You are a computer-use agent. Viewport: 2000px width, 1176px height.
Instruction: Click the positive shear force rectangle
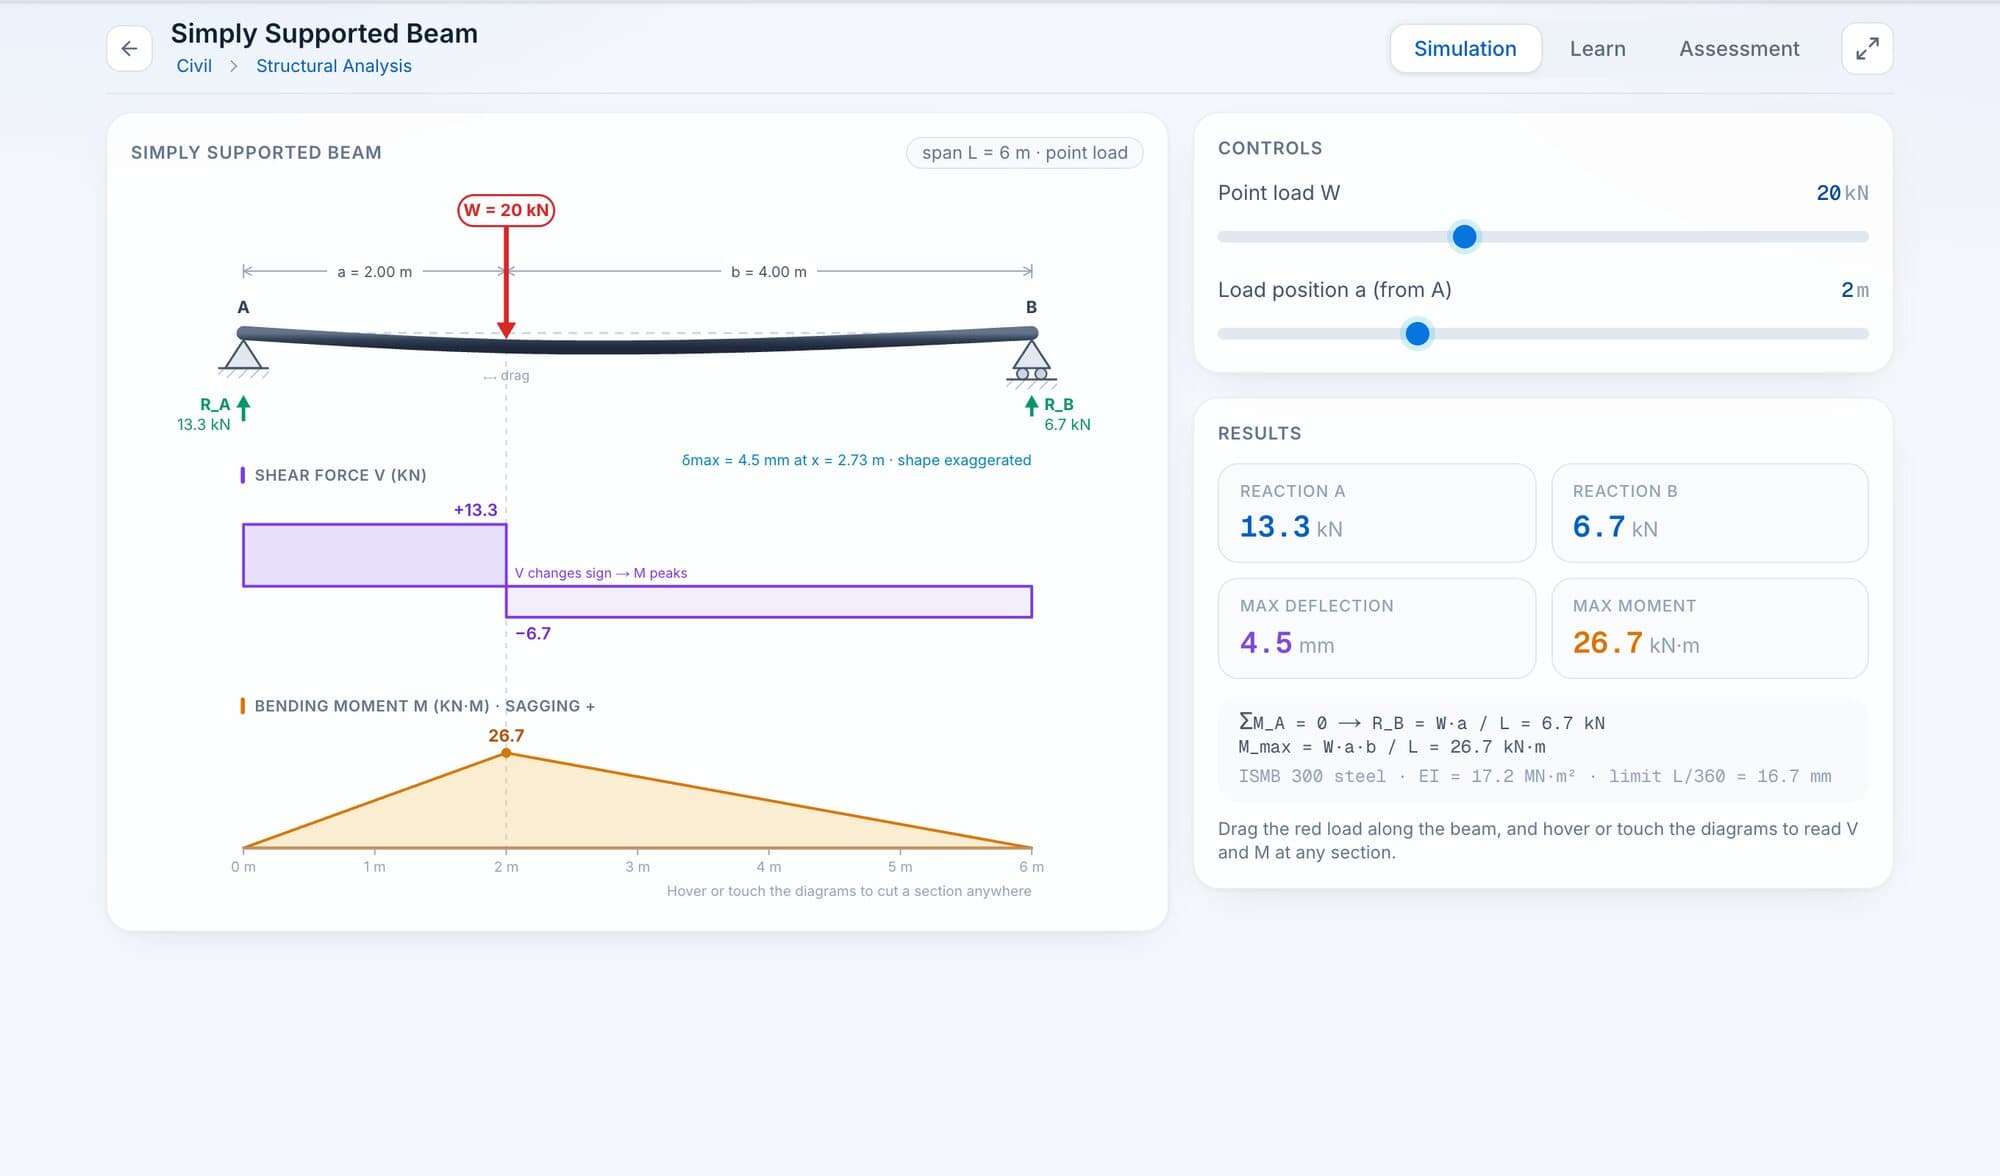(375, 555)
